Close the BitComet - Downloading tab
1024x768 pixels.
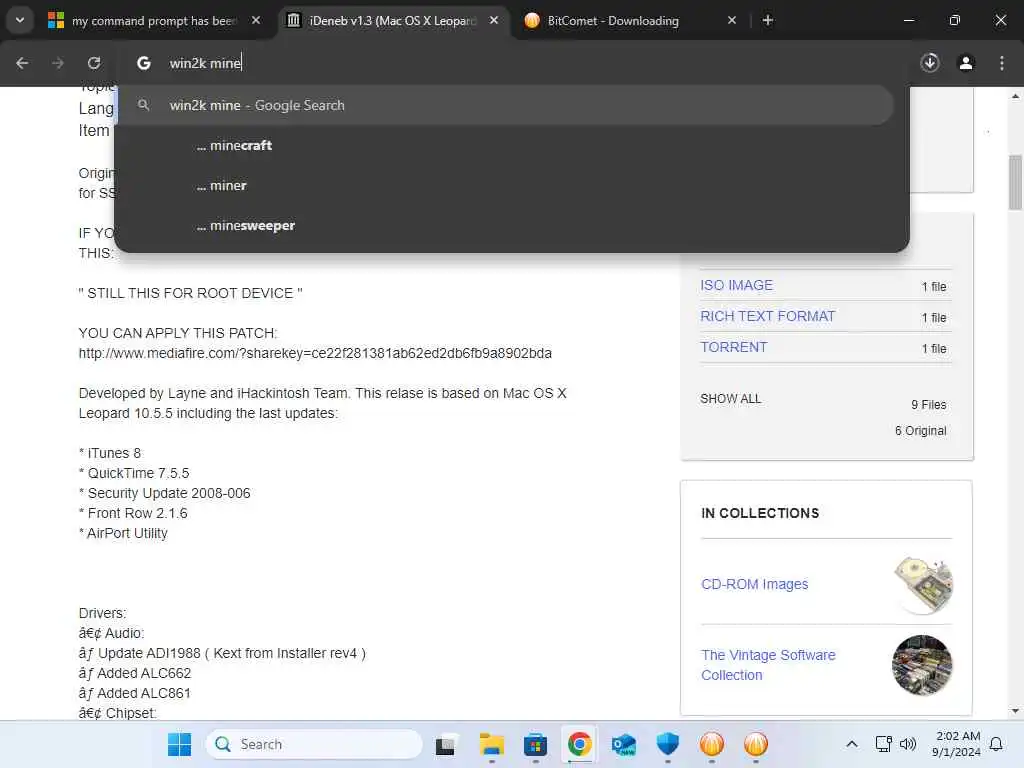732,21
